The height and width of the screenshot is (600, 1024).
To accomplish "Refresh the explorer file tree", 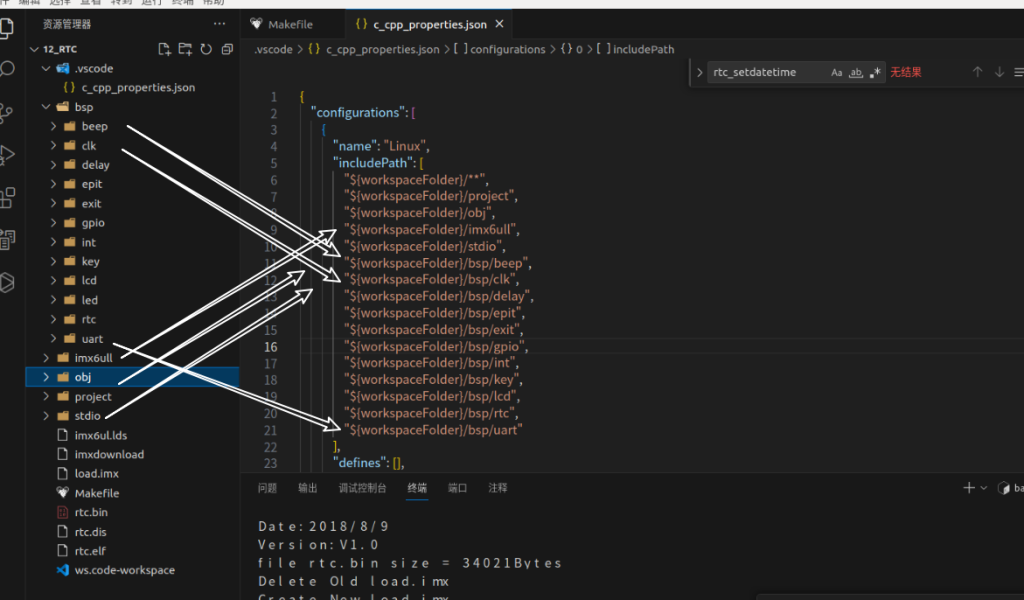I will (206, 49).
